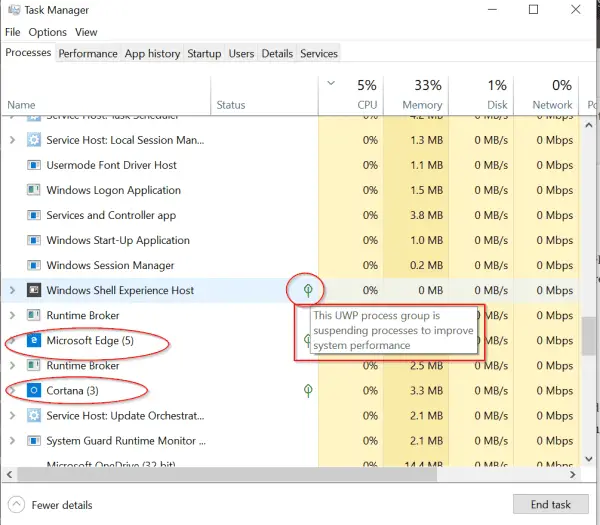This screenshot has height=525, width=600.
Task: Click the Windows Session Manager icon
Action: tap(34, 265)
